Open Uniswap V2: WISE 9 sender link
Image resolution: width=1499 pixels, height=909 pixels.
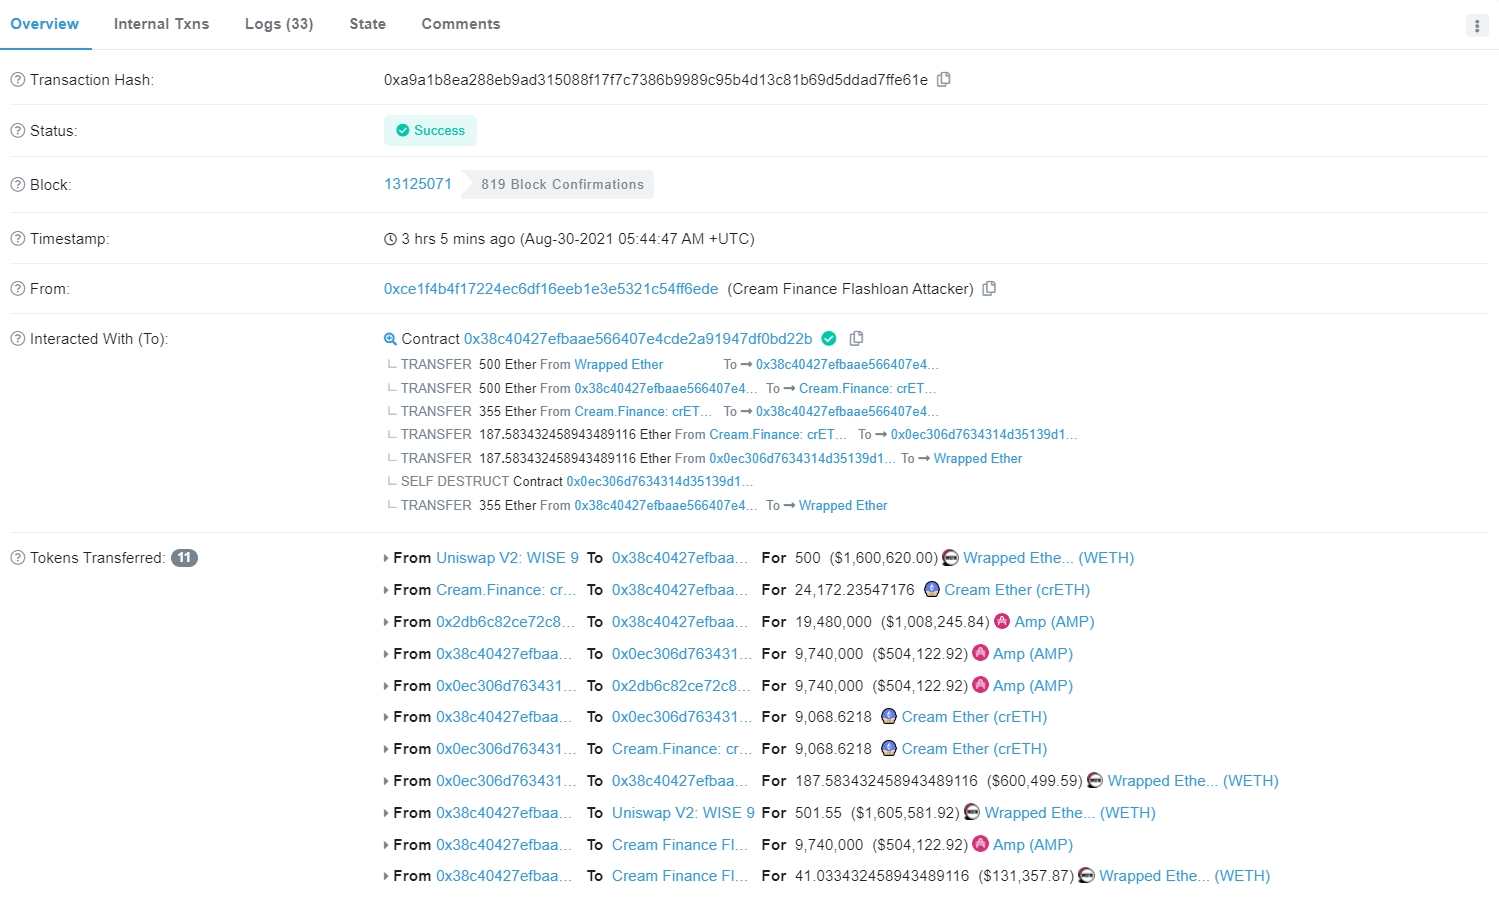pos(507,557)
